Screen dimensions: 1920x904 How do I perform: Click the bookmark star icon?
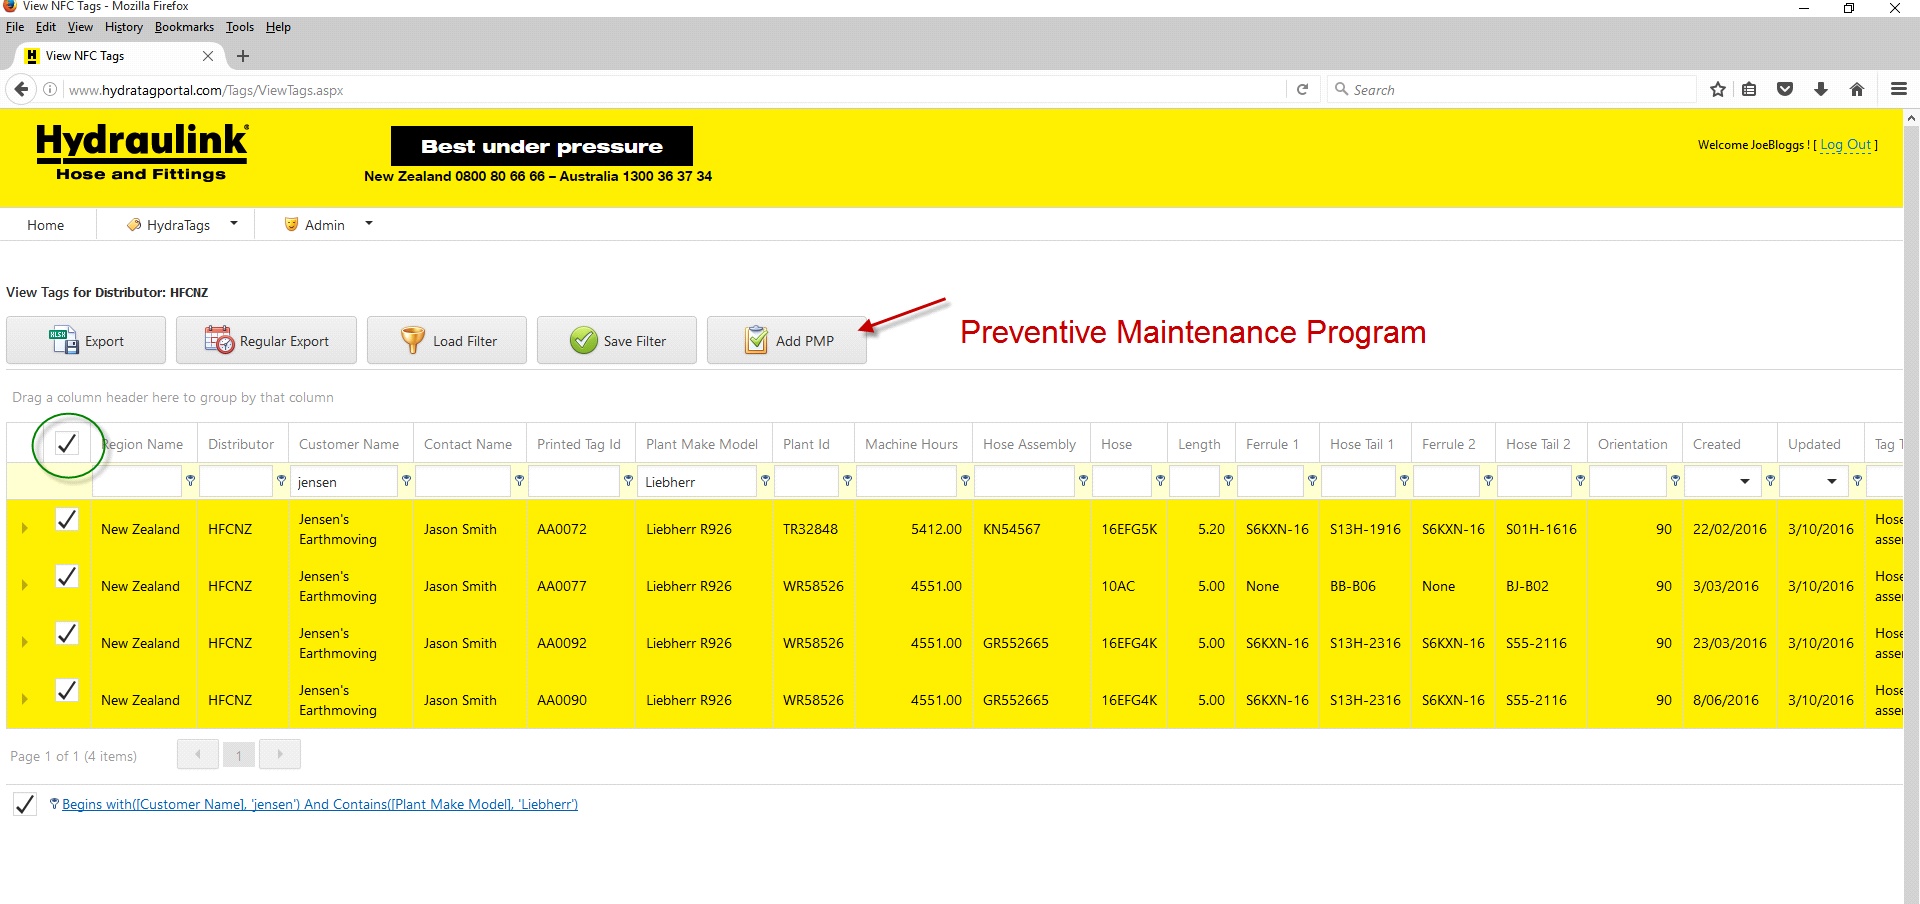point(1718,89)
